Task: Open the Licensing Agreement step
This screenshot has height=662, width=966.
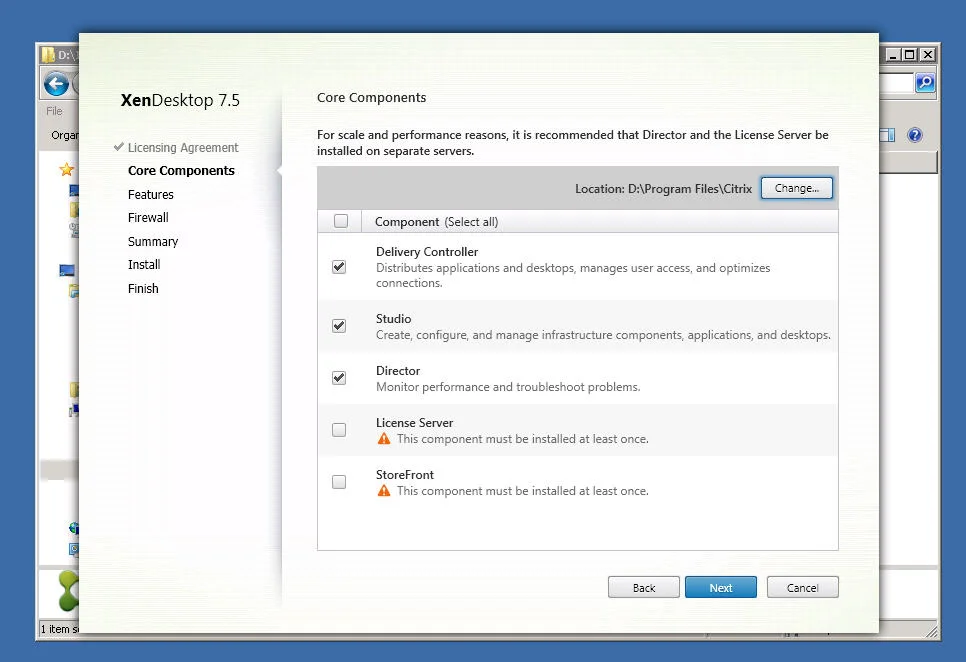Action: 182,148
